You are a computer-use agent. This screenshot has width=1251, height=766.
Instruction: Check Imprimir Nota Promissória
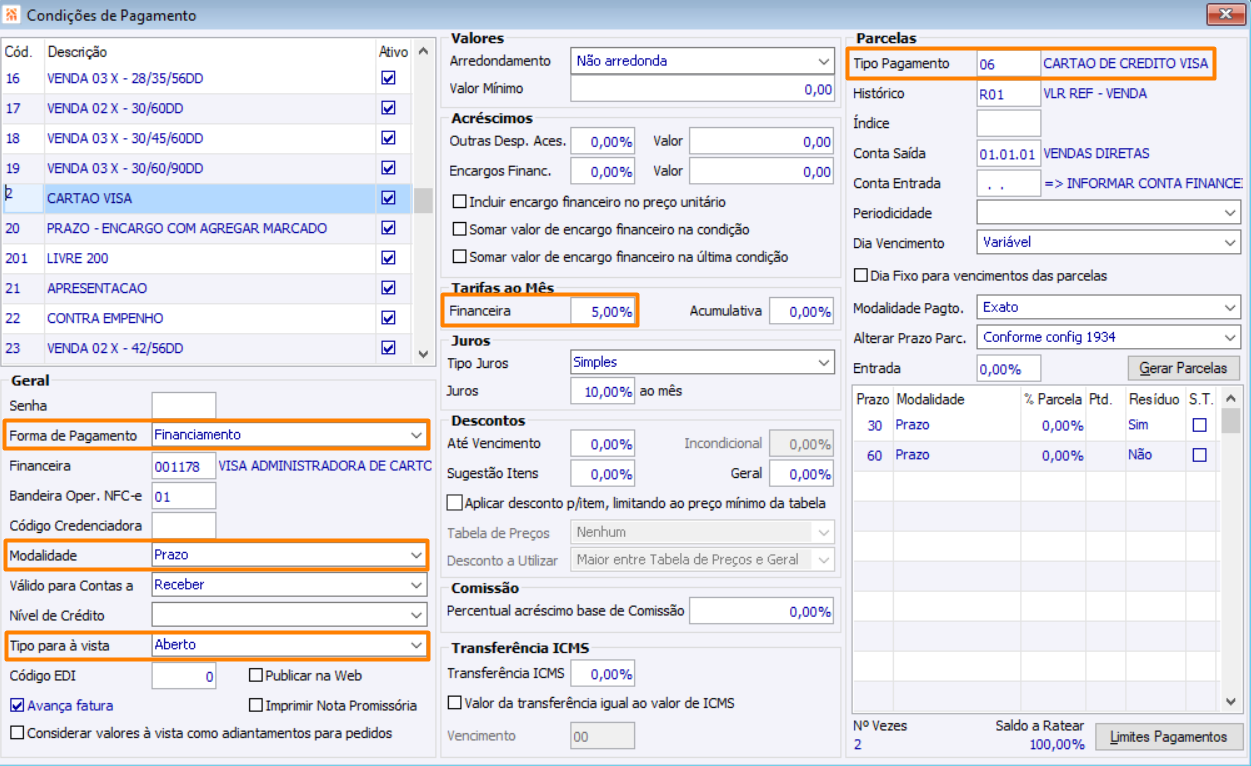(256, 705)
